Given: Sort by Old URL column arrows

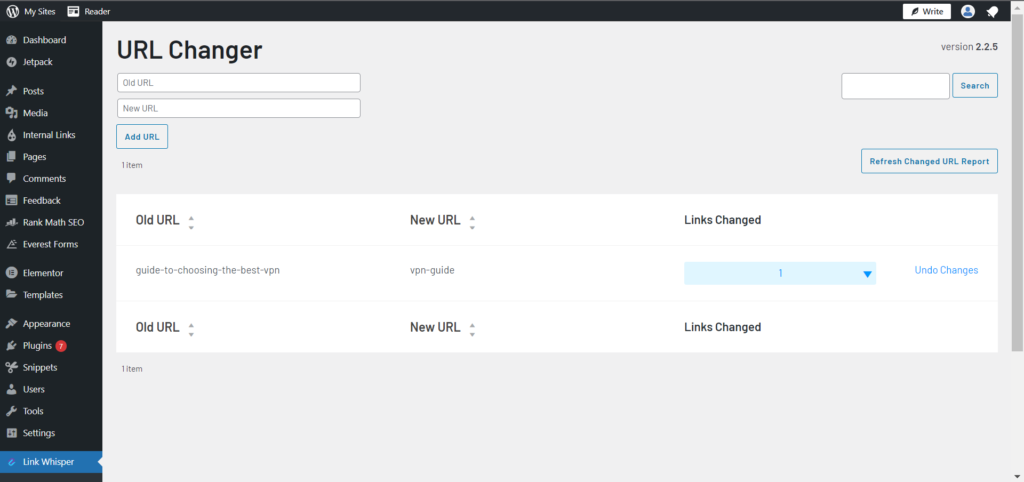Looking at the screenshot, I should tap(191, 222).
